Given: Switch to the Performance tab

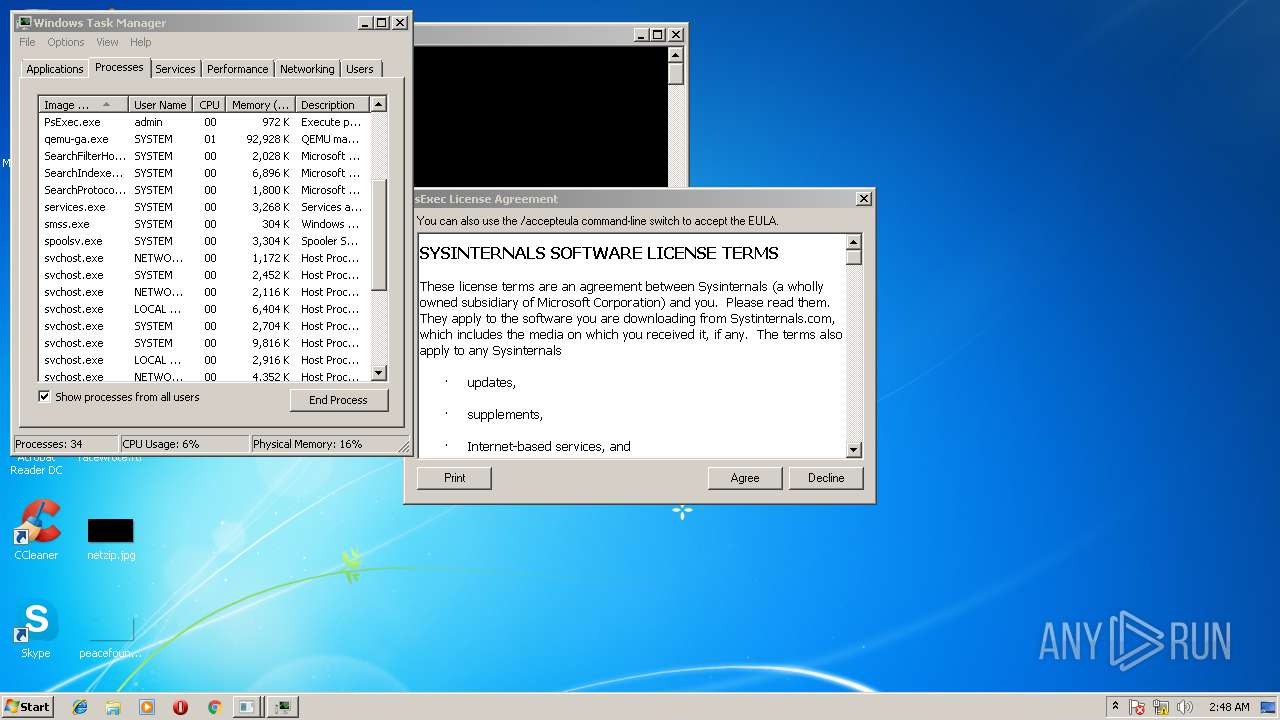Looking at the screenshot, I should tap(238, 69).
